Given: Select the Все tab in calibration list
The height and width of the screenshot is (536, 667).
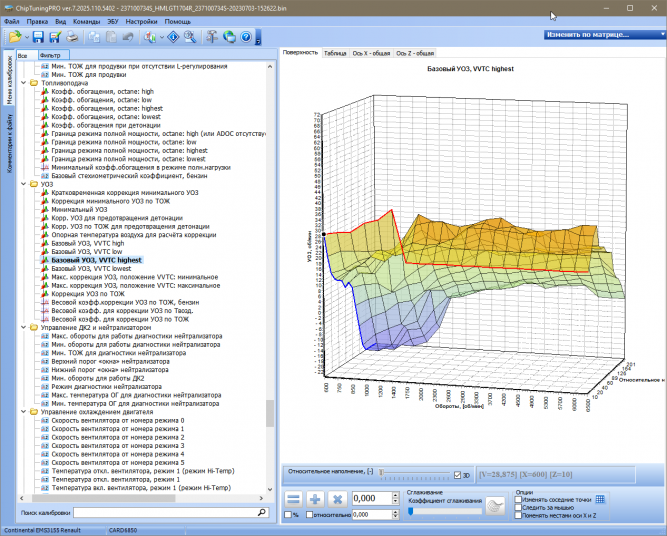Looking at the screenshot, I should (x=26, y=55).
